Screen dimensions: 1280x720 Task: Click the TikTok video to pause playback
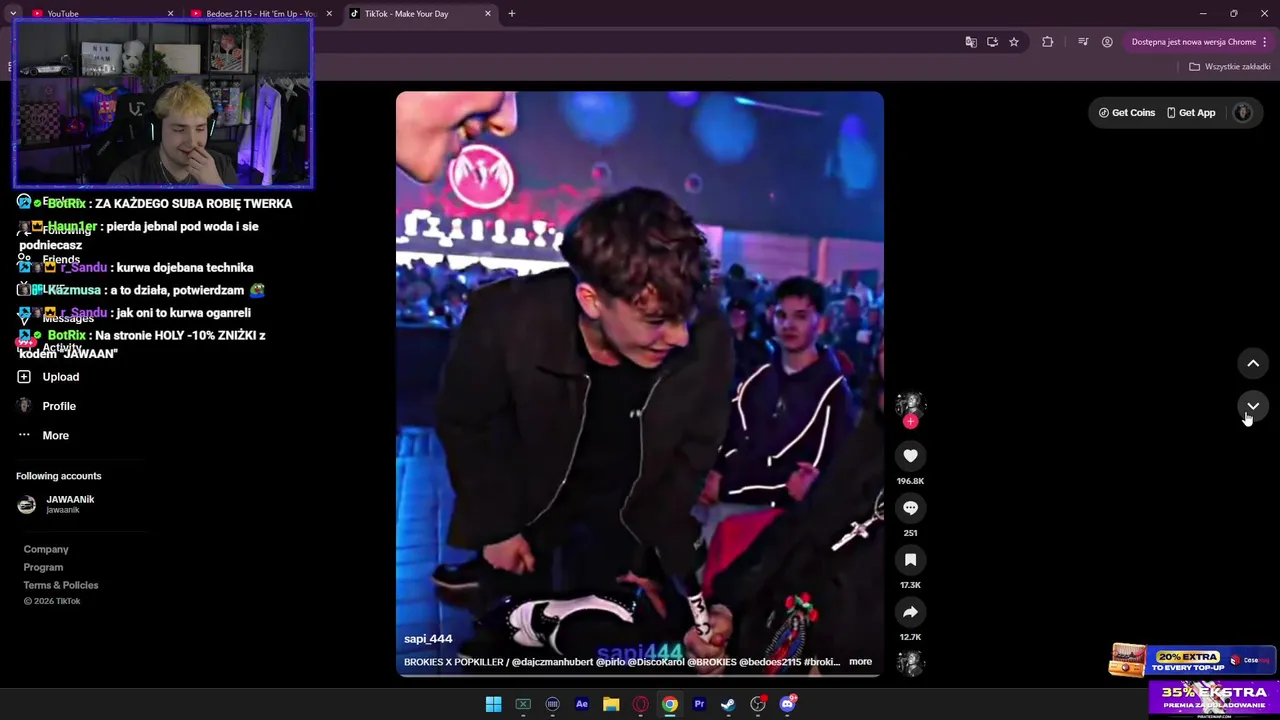point(640,385)
